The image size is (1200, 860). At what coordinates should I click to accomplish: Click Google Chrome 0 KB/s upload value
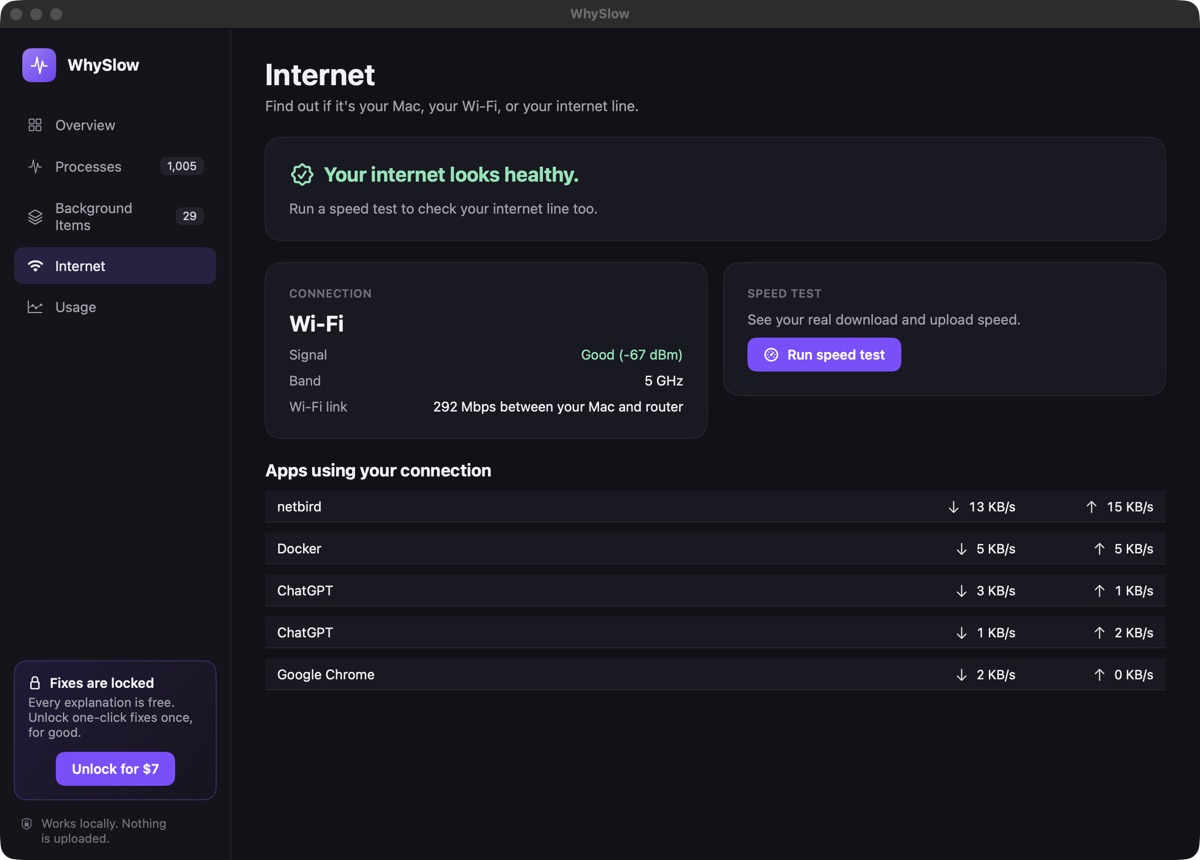(1134, 675)
